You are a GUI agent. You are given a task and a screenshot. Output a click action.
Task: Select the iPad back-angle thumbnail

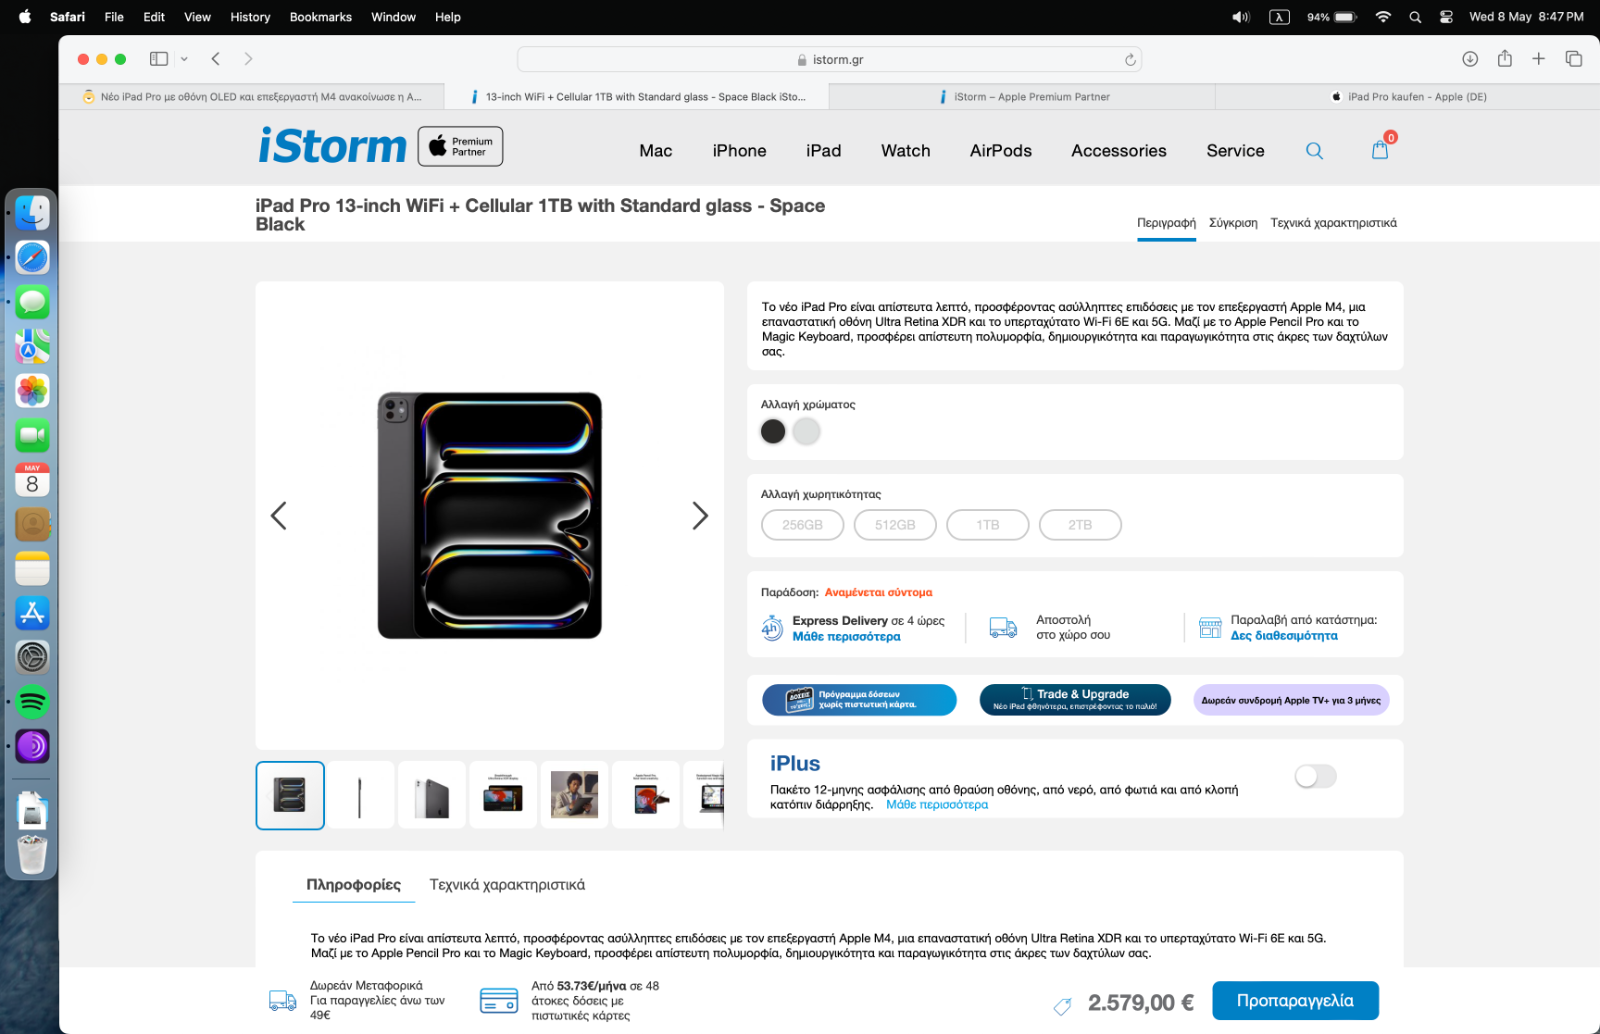click(x=432, y=795)
